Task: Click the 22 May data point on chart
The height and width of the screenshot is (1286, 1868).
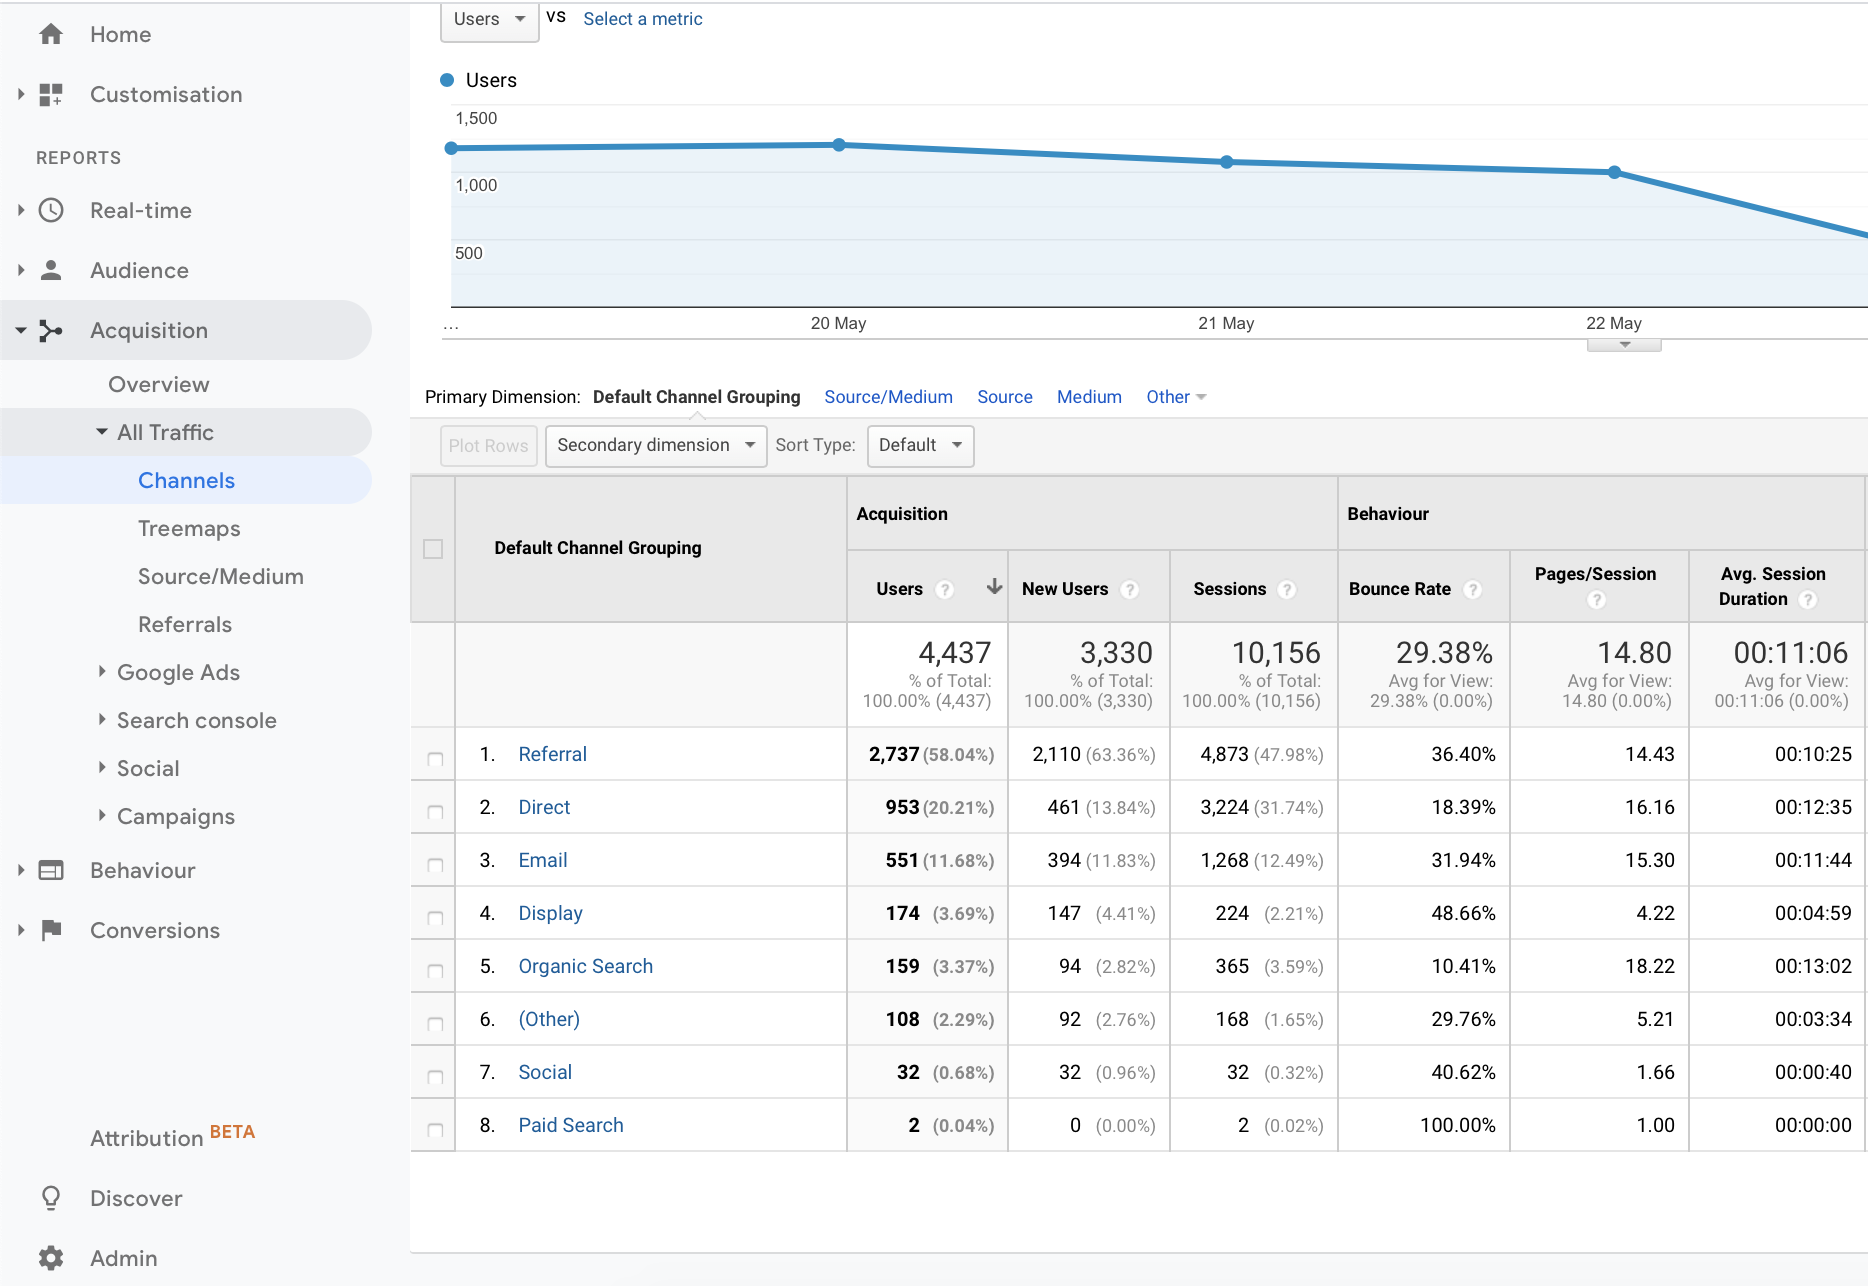Action: [x=1614, y=172]
